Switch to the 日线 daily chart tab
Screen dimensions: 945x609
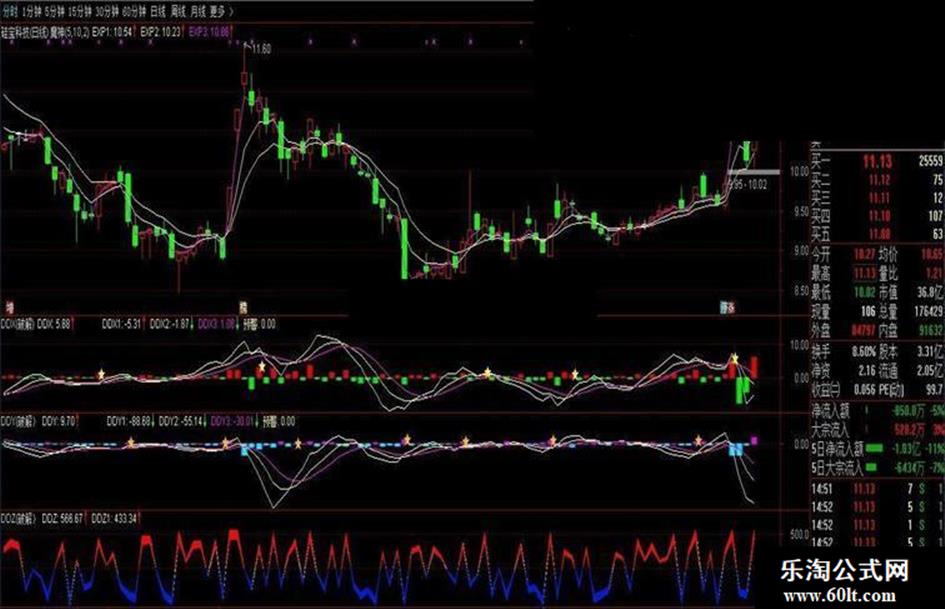click(159, 11)
